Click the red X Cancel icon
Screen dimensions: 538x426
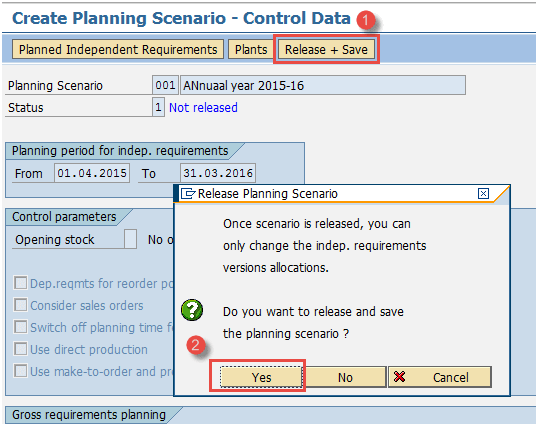coord(399,377)
